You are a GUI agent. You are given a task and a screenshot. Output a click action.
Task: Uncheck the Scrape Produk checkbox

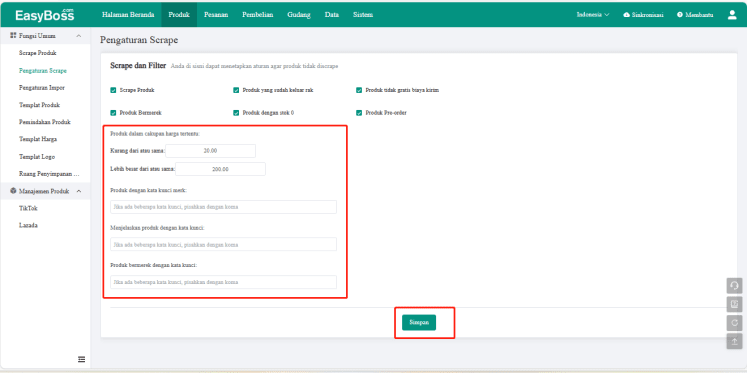114,90
